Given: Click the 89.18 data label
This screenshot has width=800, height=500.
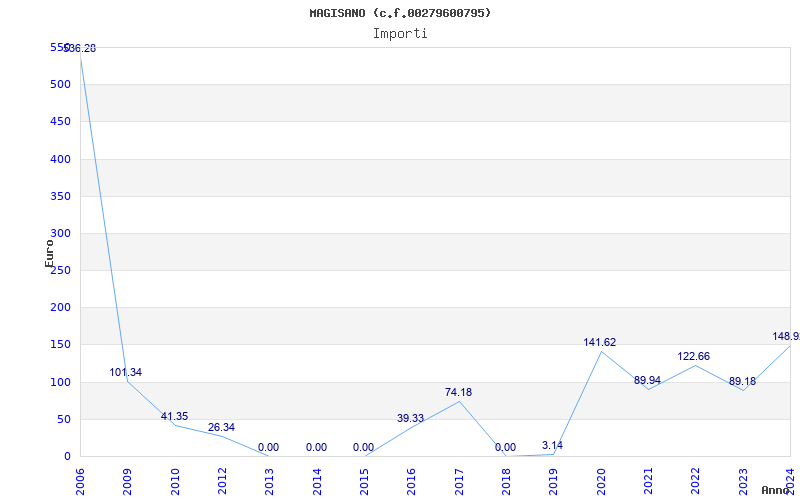Looking at the screenshot, I should (742, 382).
